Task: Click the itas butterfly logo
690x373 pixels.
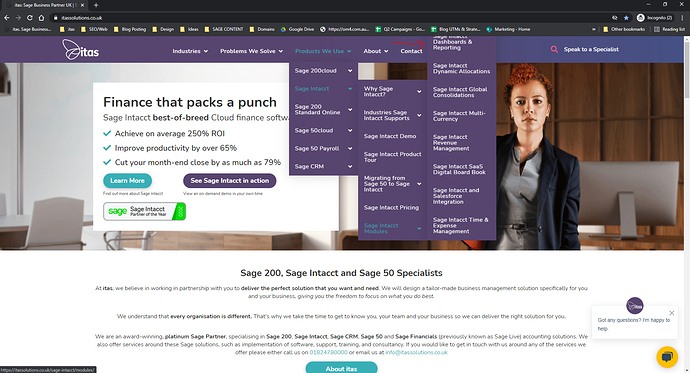Action: coord(81,50)
